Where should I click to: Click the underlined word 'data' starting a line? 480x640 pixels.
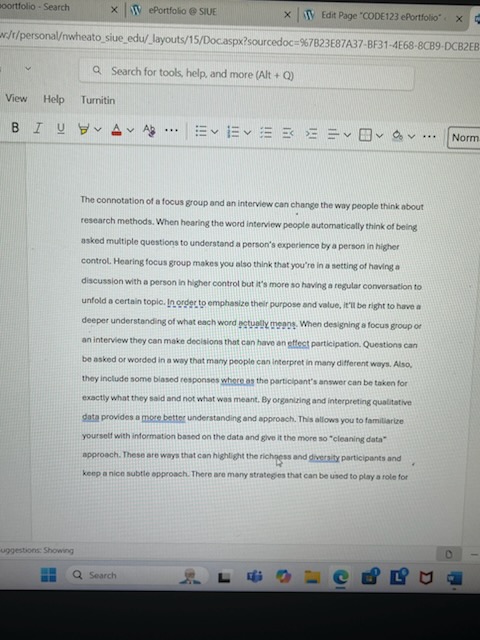tap(91, 417)
